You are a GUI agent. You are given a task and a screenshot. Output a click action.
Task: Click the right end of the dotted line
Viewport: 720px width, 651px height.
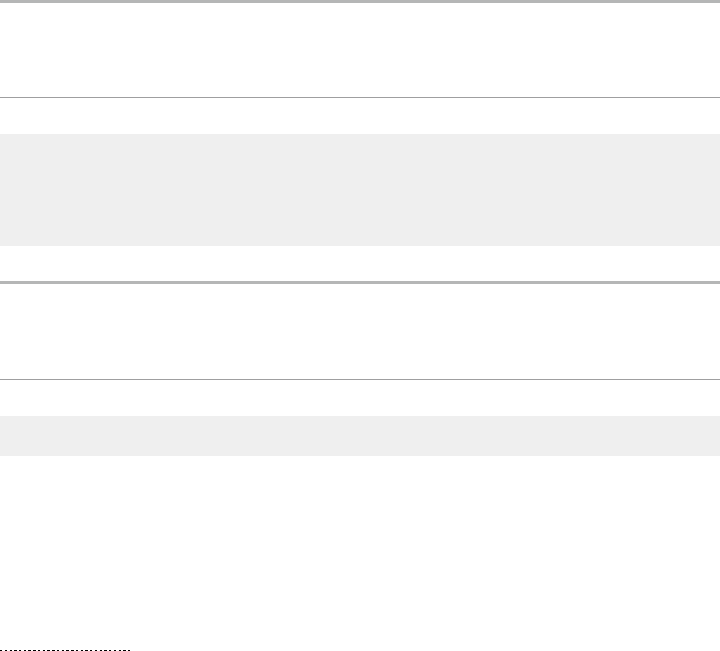[129, 650]
